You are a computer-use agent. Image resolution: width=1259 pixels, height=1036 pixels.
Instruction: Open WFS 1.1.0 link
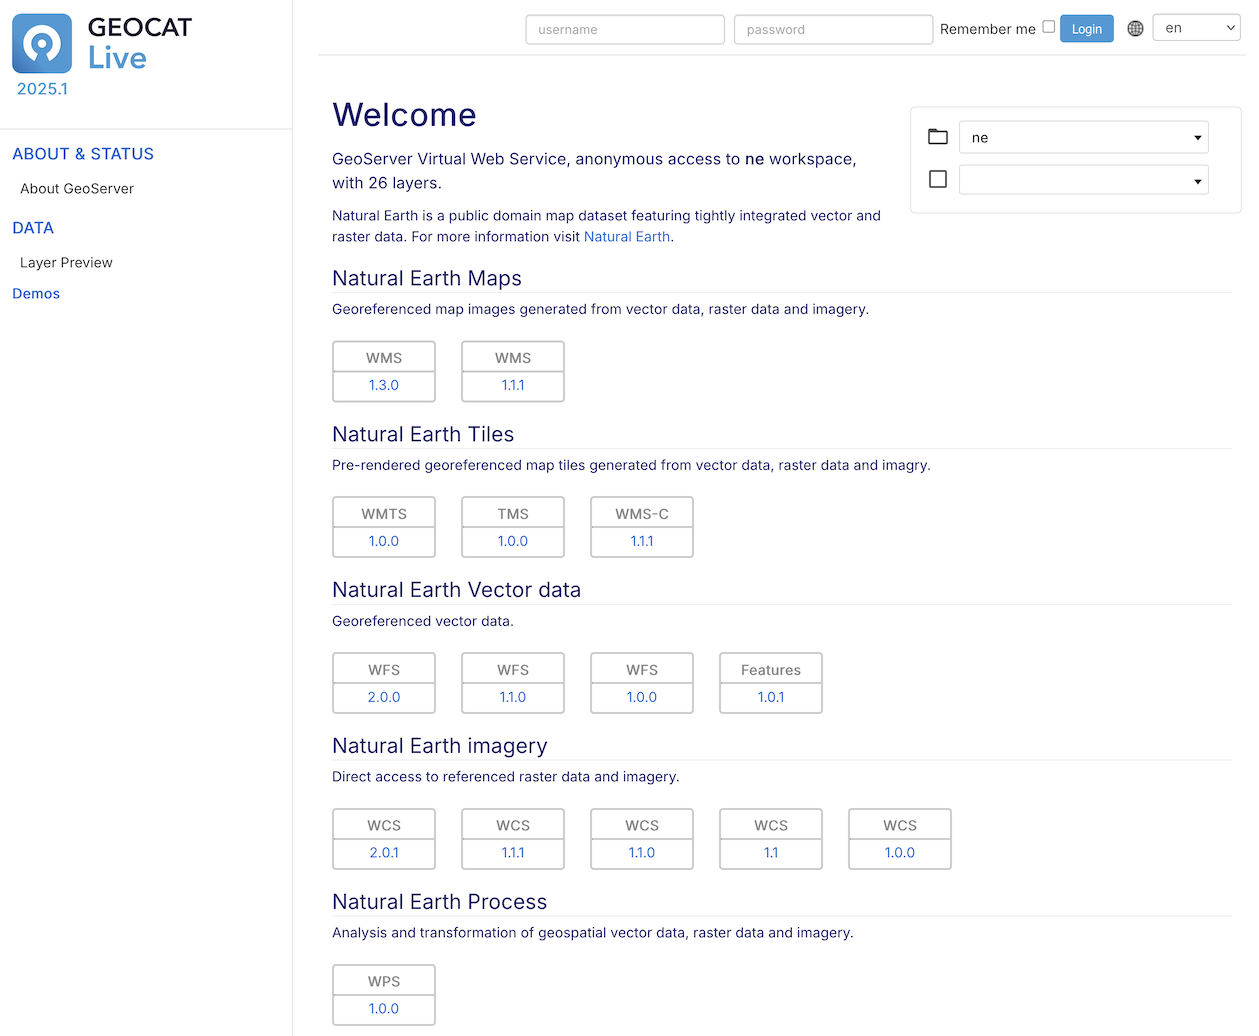(513, 697)
